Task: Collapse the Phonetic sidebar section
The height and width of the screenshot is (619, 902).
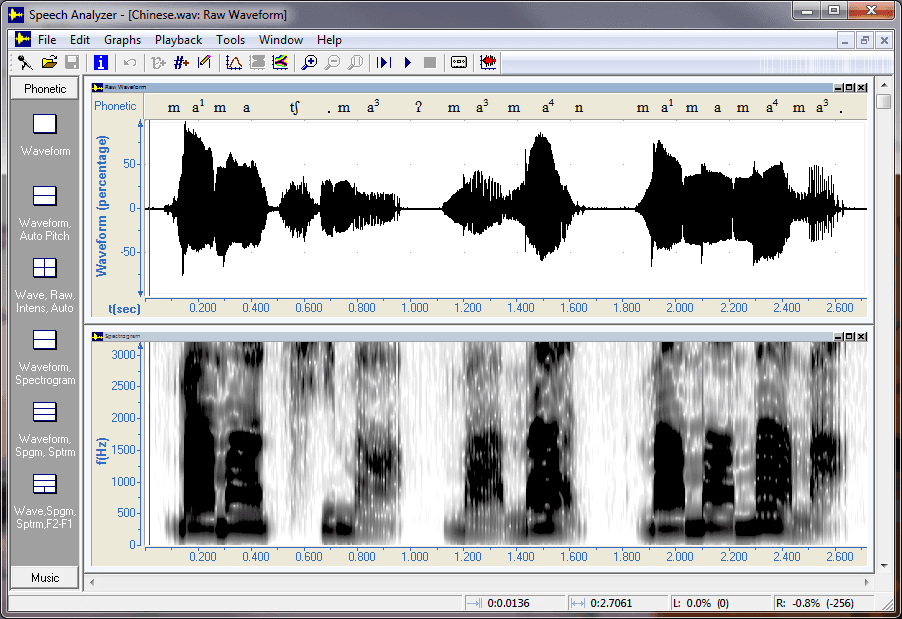Action: tap(44, 88)
